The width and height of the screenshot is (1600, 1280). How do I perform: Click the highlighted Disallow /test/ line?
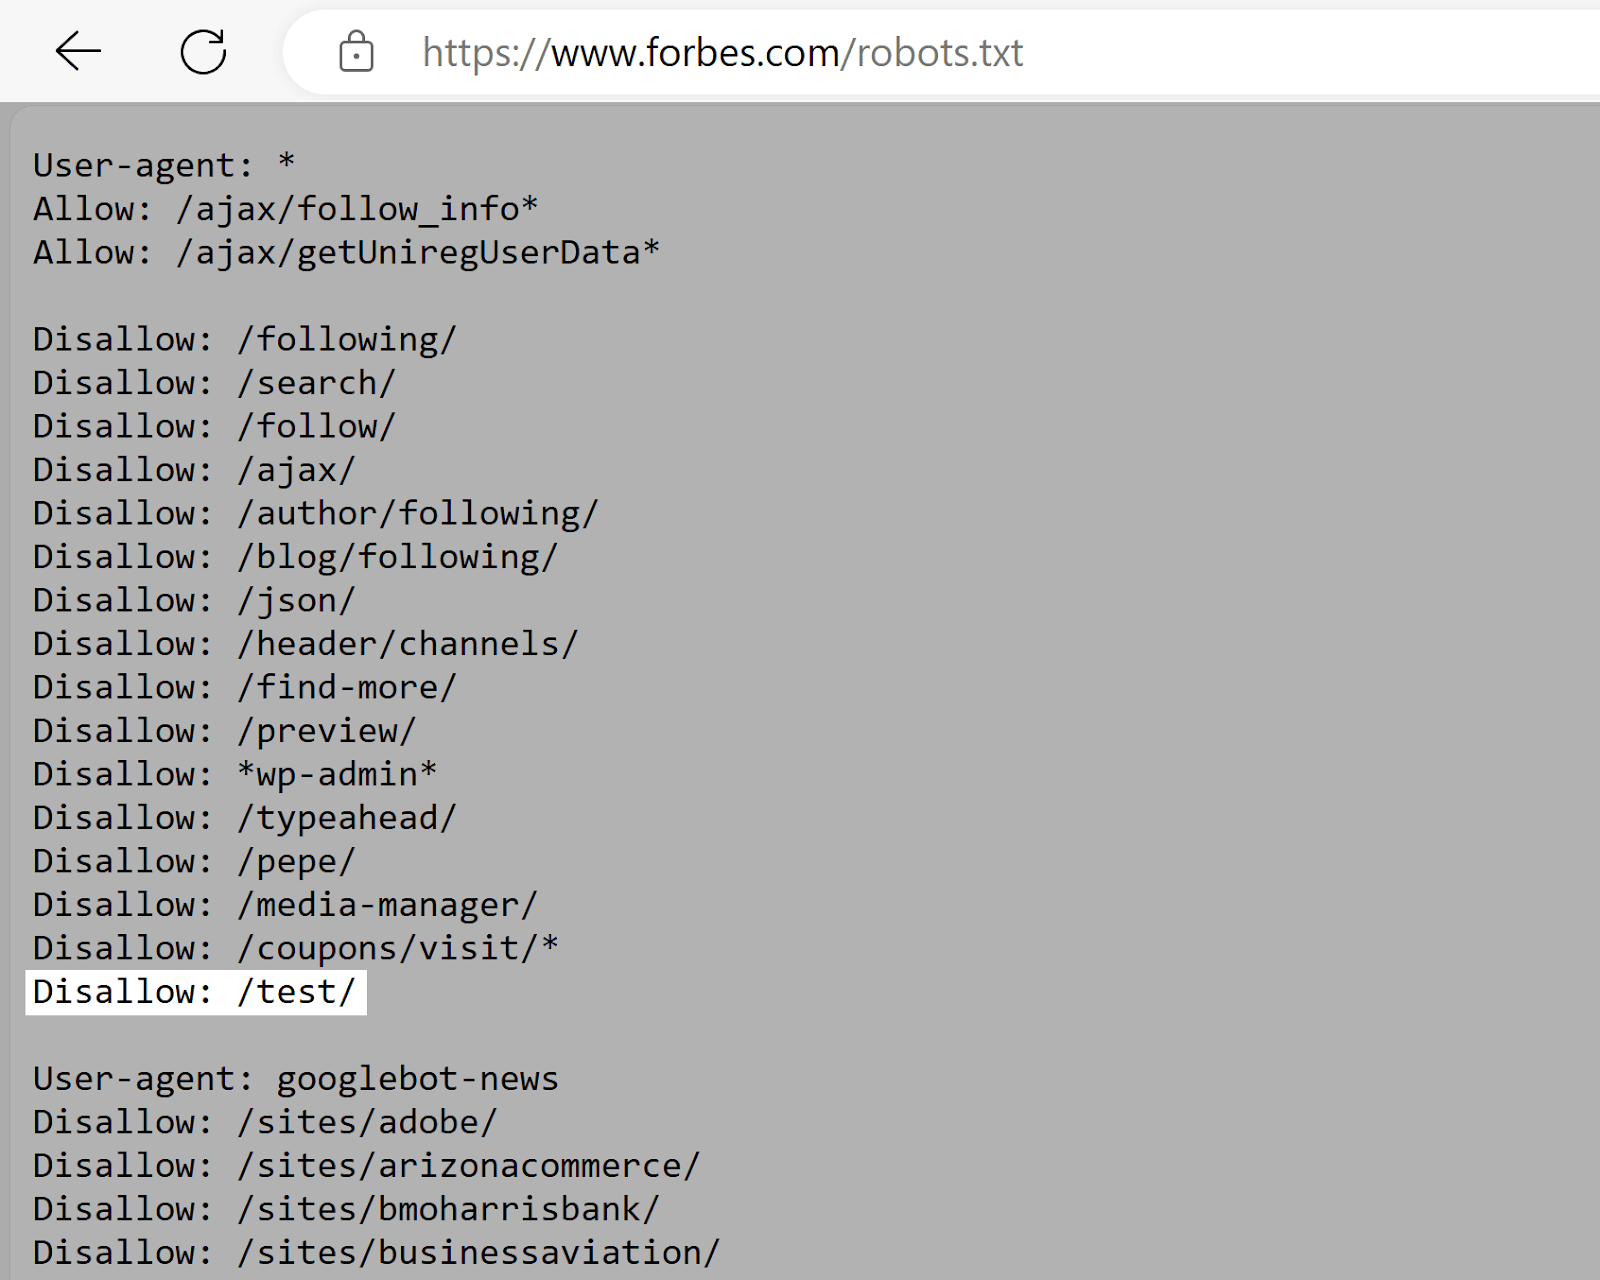pos(195,991)
